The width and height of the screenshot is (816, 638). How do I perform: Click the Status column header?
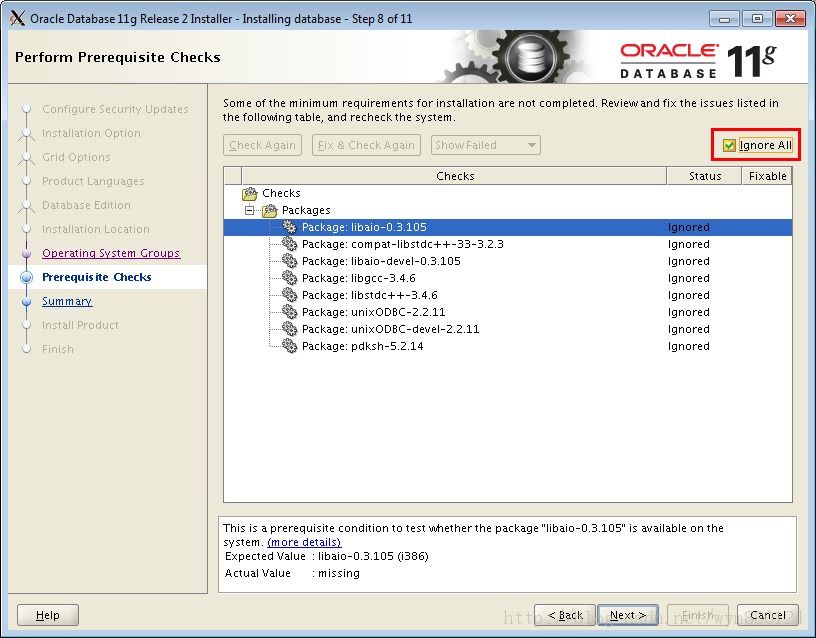(704, 176)
